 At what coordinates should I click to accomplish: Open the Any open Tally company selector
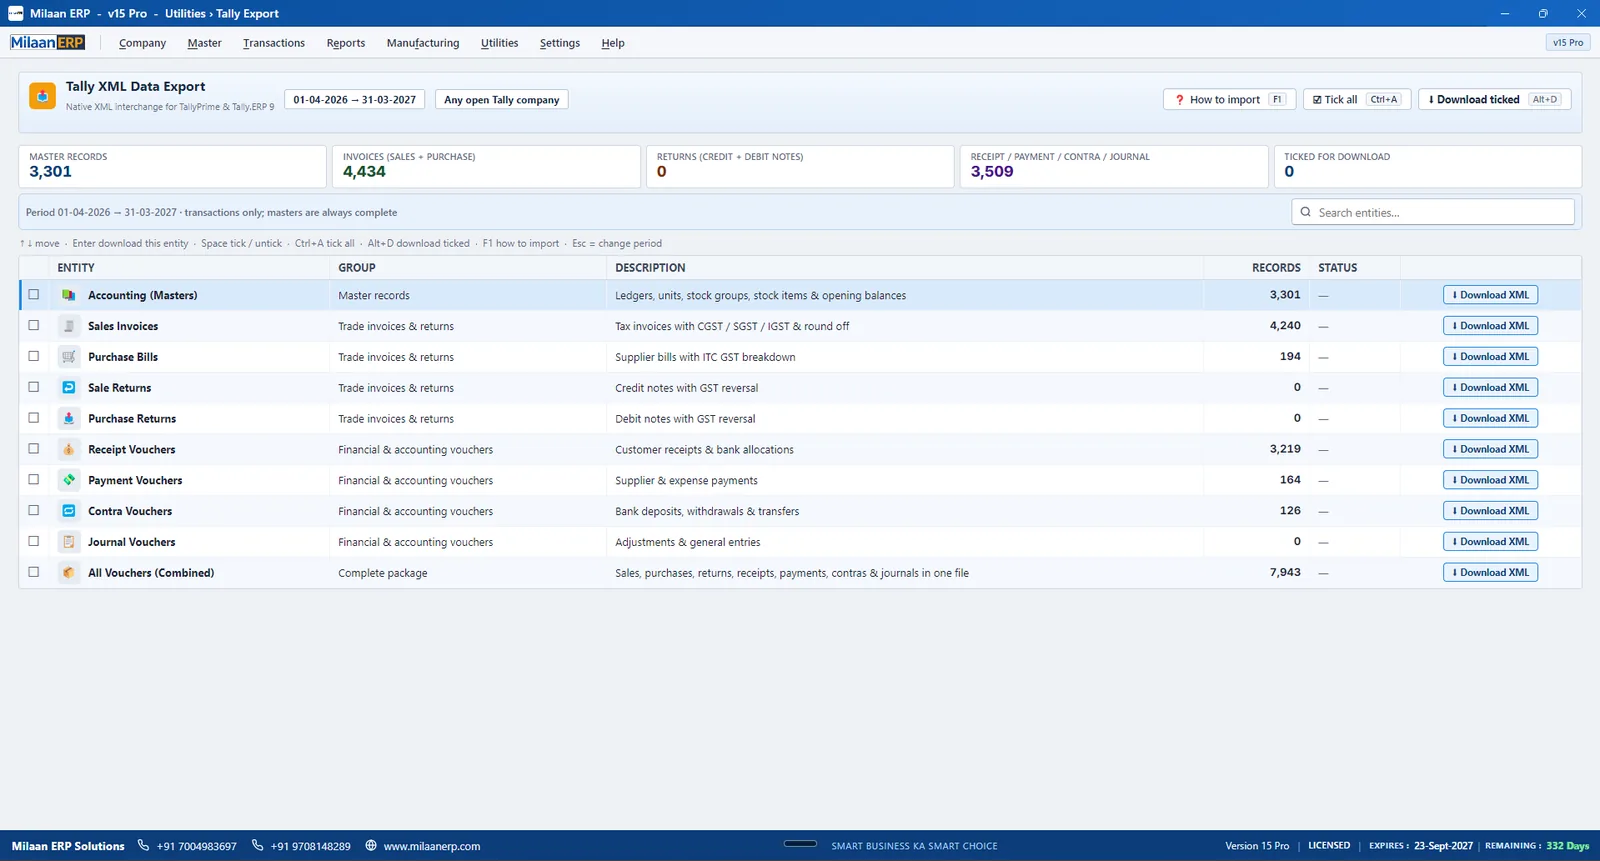pyautogui.click(x=502, y=100)
